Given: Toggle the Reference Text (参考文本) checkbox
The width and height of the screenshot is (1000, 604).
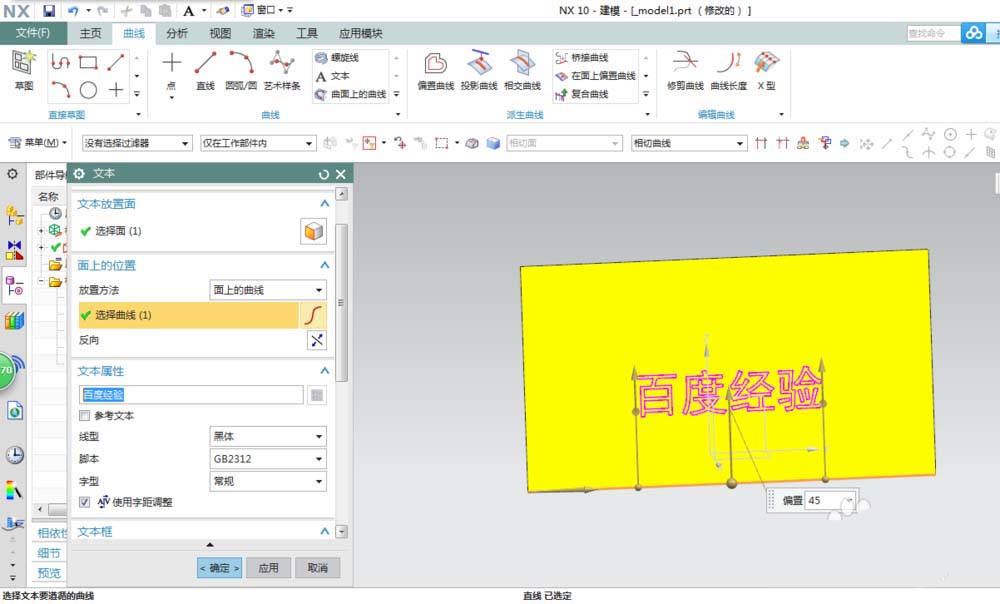Looking at the screenshot, I should [84, 416].
